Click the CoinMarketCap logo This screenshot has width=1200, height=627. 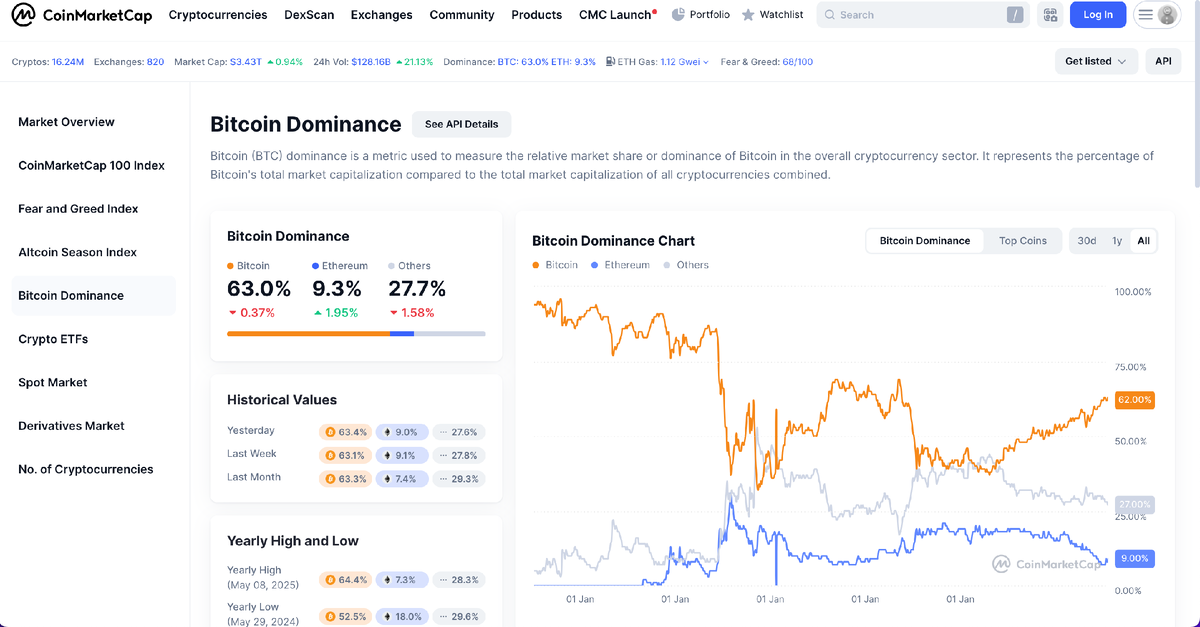(x=81, y=15)
